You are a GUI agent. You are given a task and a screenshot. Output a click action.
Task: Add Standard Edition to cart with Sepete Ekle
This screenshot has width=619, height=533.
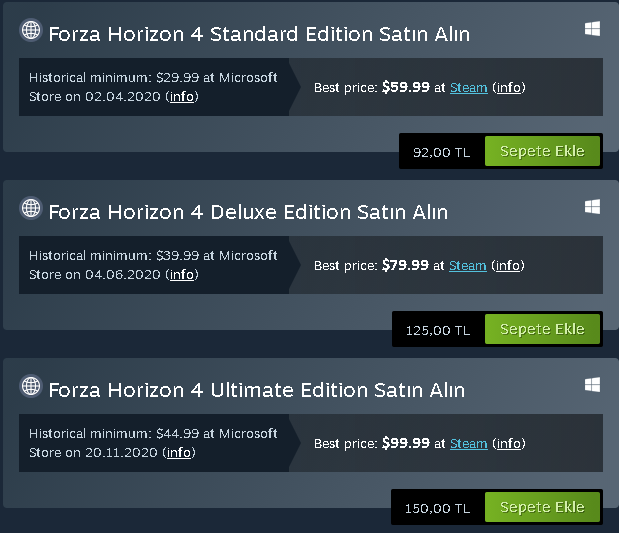click(x=542, y=151)
